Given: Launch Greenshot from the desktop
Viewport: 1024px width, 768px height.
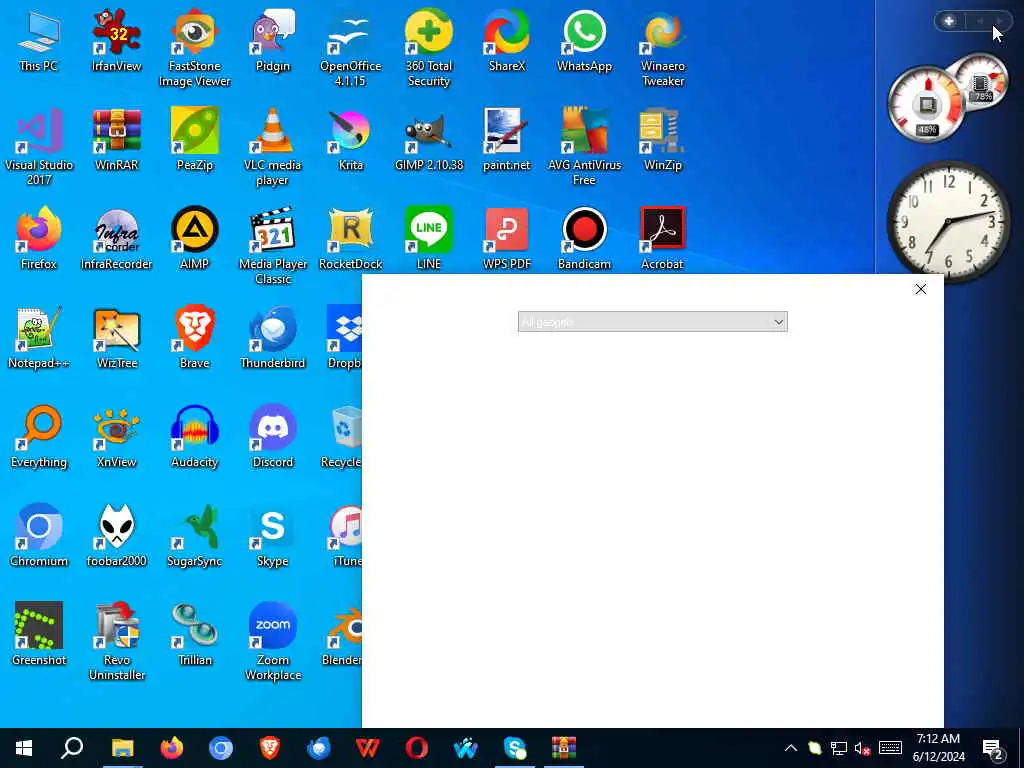Looking at the screenshot, I should [x=39, y=634].
